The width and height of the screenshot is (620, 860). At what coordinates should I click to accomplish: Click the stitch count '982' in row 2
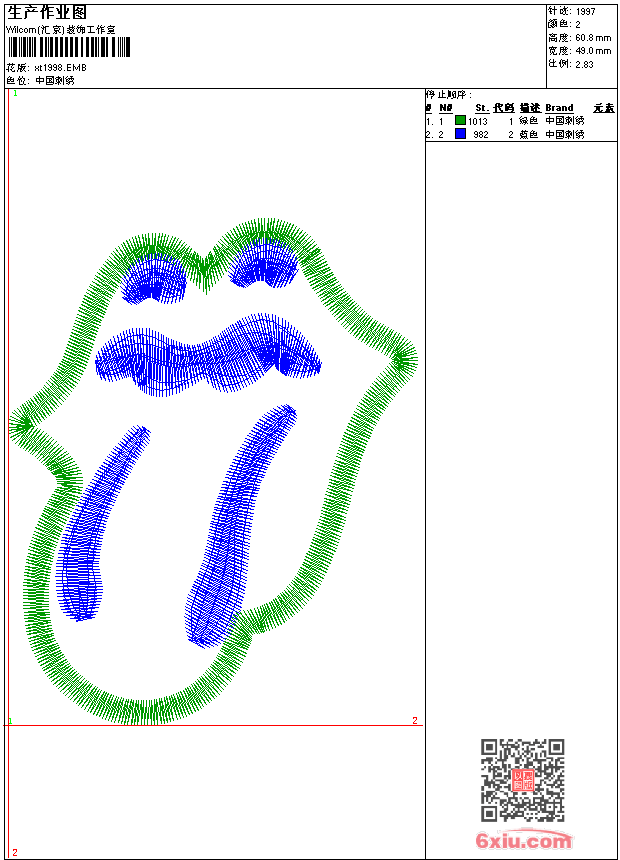coord(481,134)
